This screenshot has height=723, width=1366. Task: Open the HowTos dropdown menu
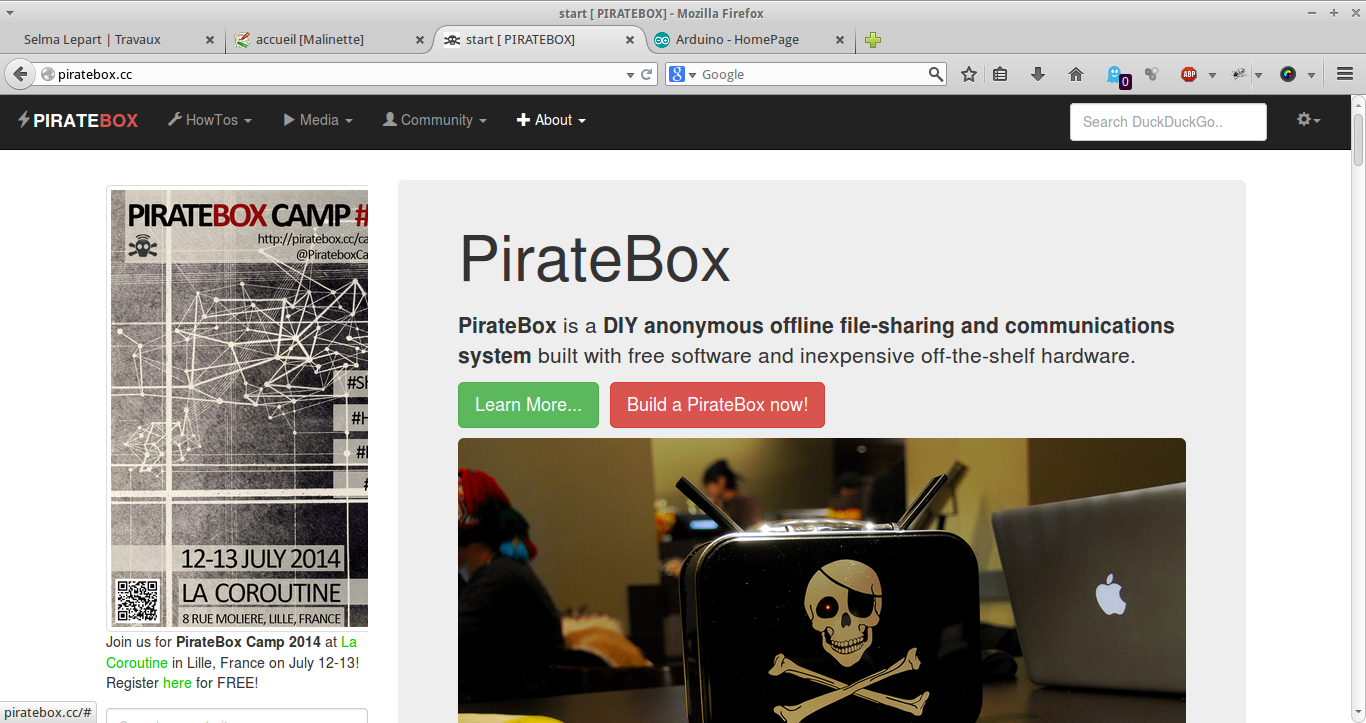[209, 120]
